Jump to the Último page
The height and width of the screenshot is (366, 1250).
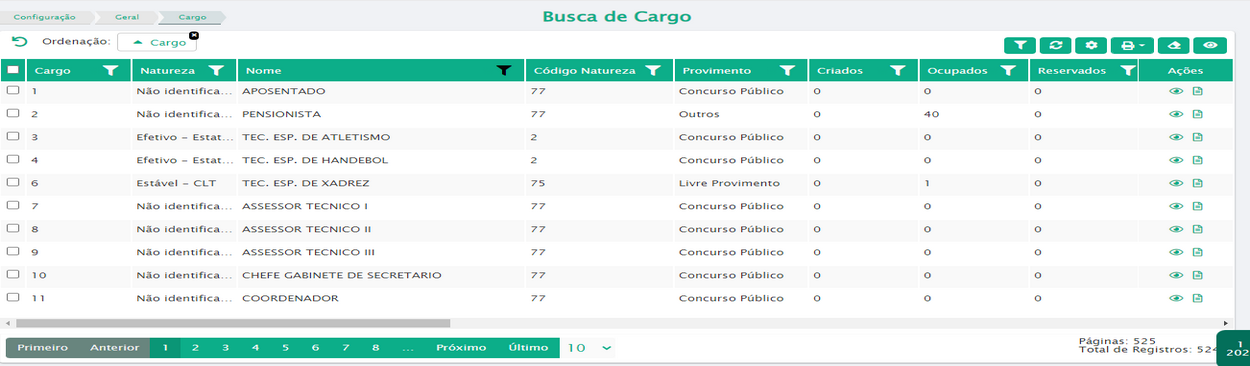528,348
